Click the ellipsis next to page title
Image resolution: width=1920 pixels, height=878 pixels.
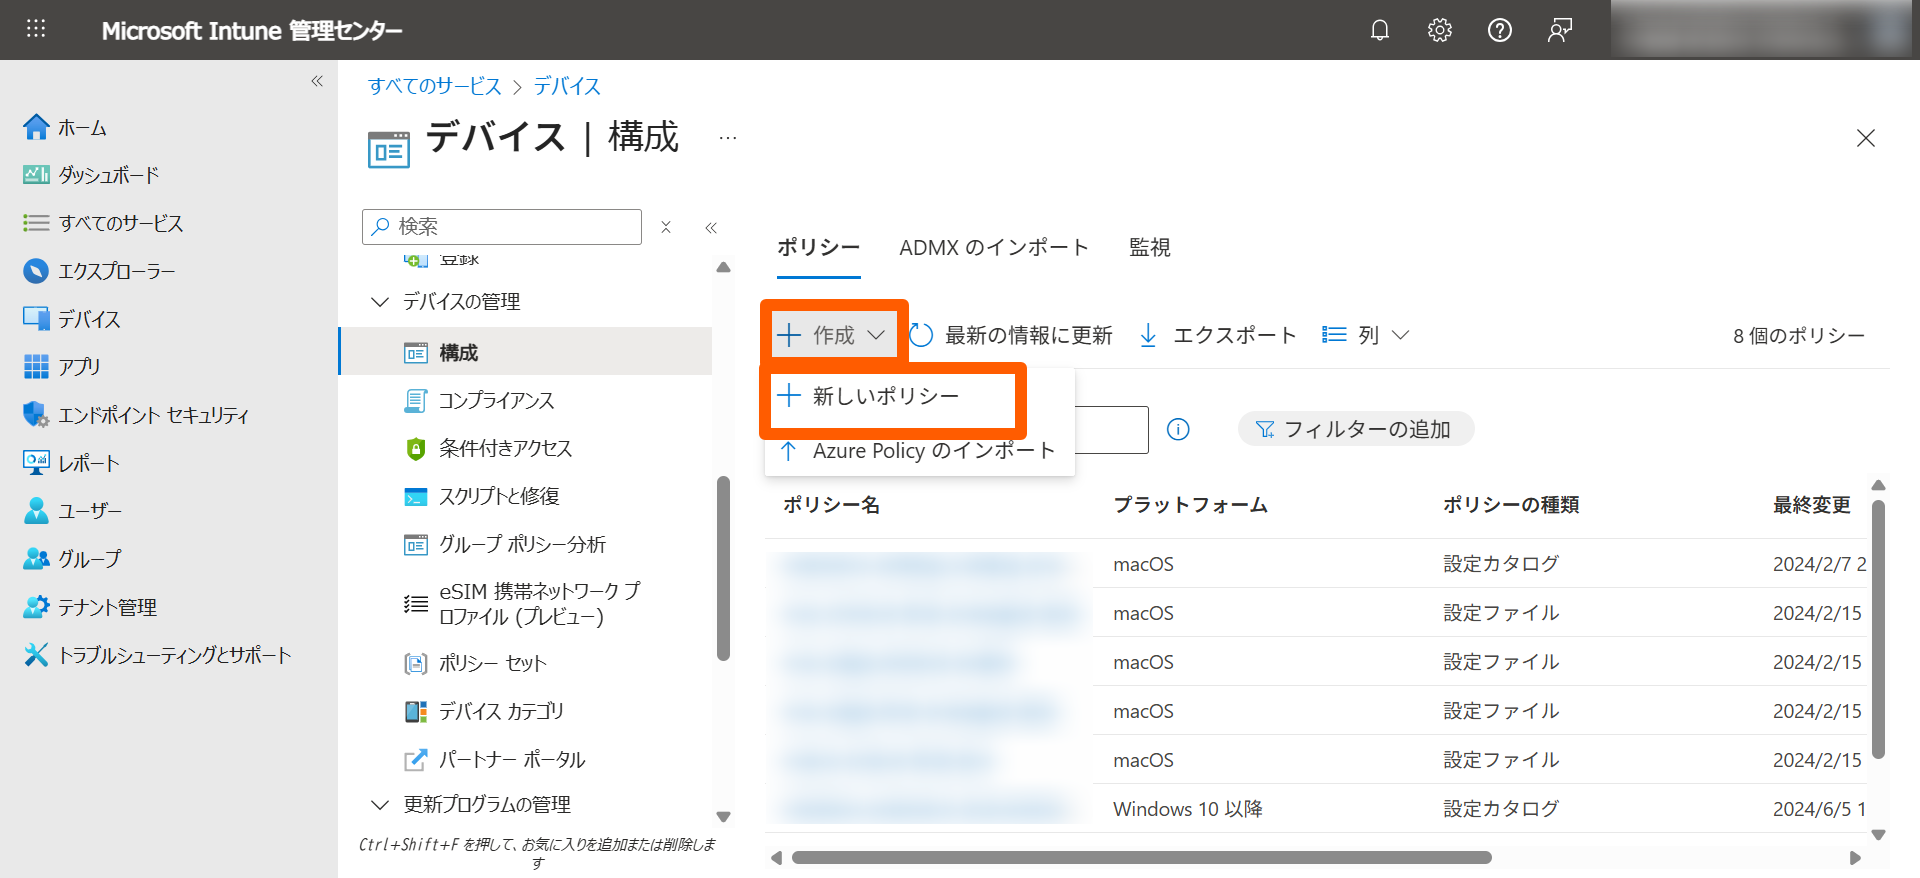coord(728,138)
